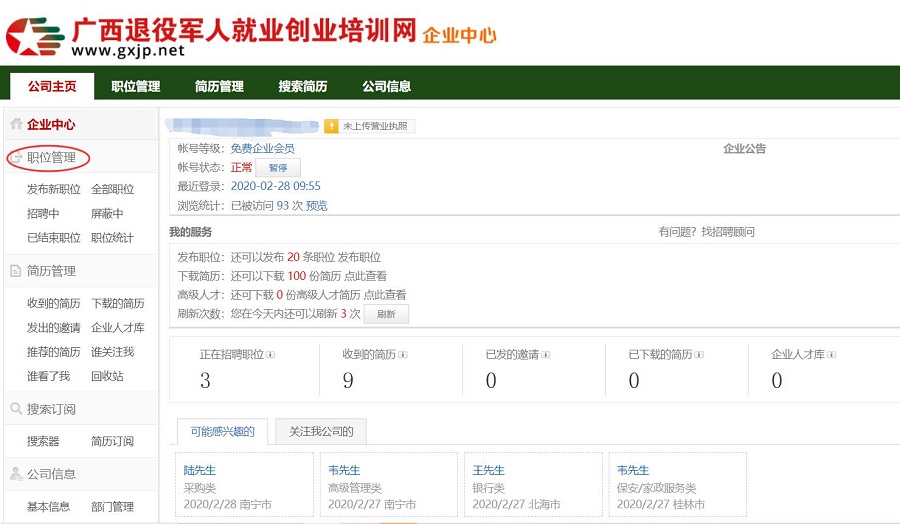Open the 公司主页 navigation tab

(x=52, y=87)
